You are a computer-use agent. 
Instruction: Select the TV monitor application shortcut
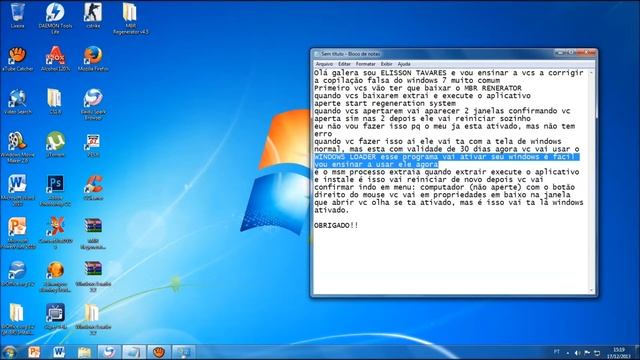tap(55, 316)
